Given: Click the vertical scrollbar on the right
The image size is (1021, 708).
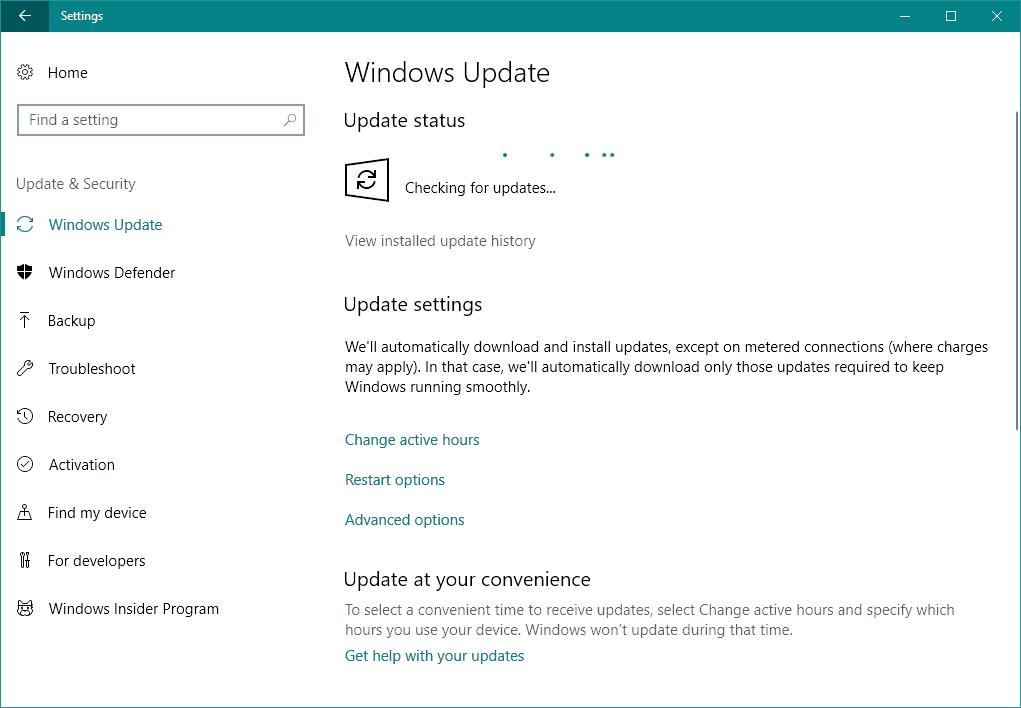Looking at the screenshot, I should coord(1017,270).
